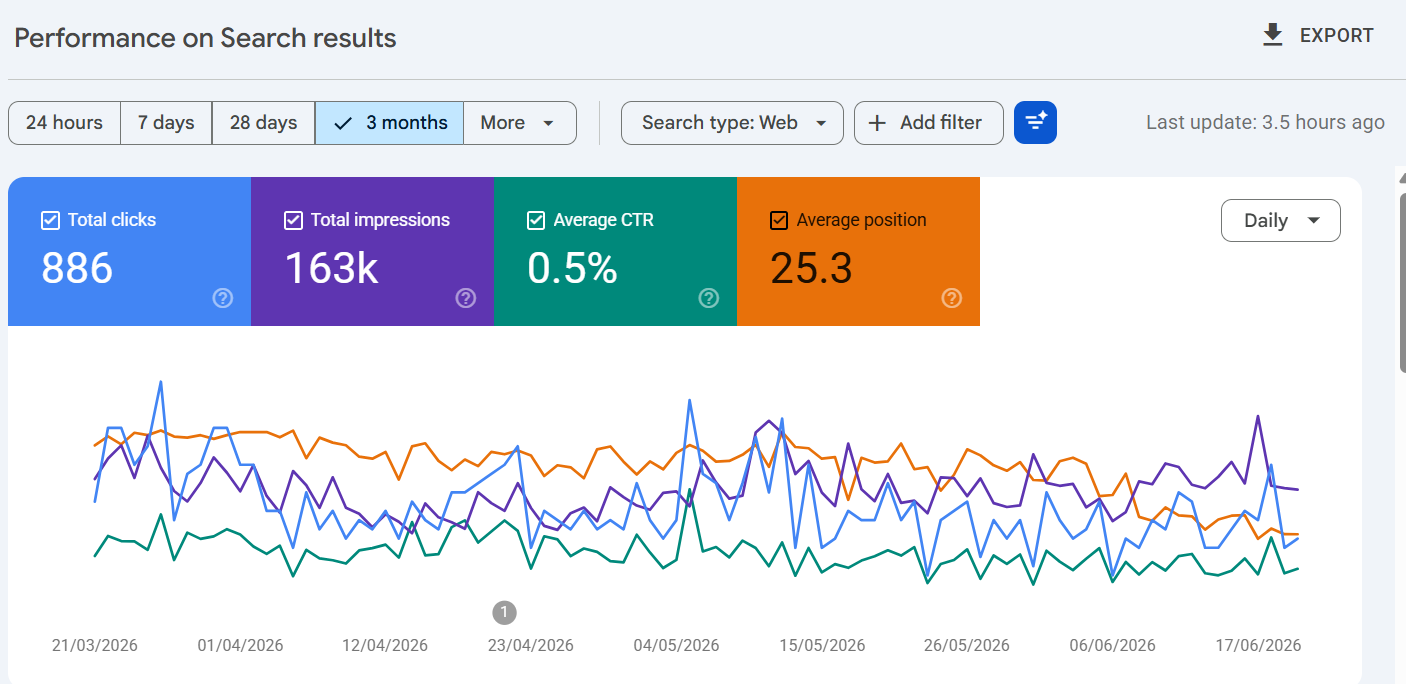
Task: Open the Daily granularity dropdown
Action: (1281, 221)
